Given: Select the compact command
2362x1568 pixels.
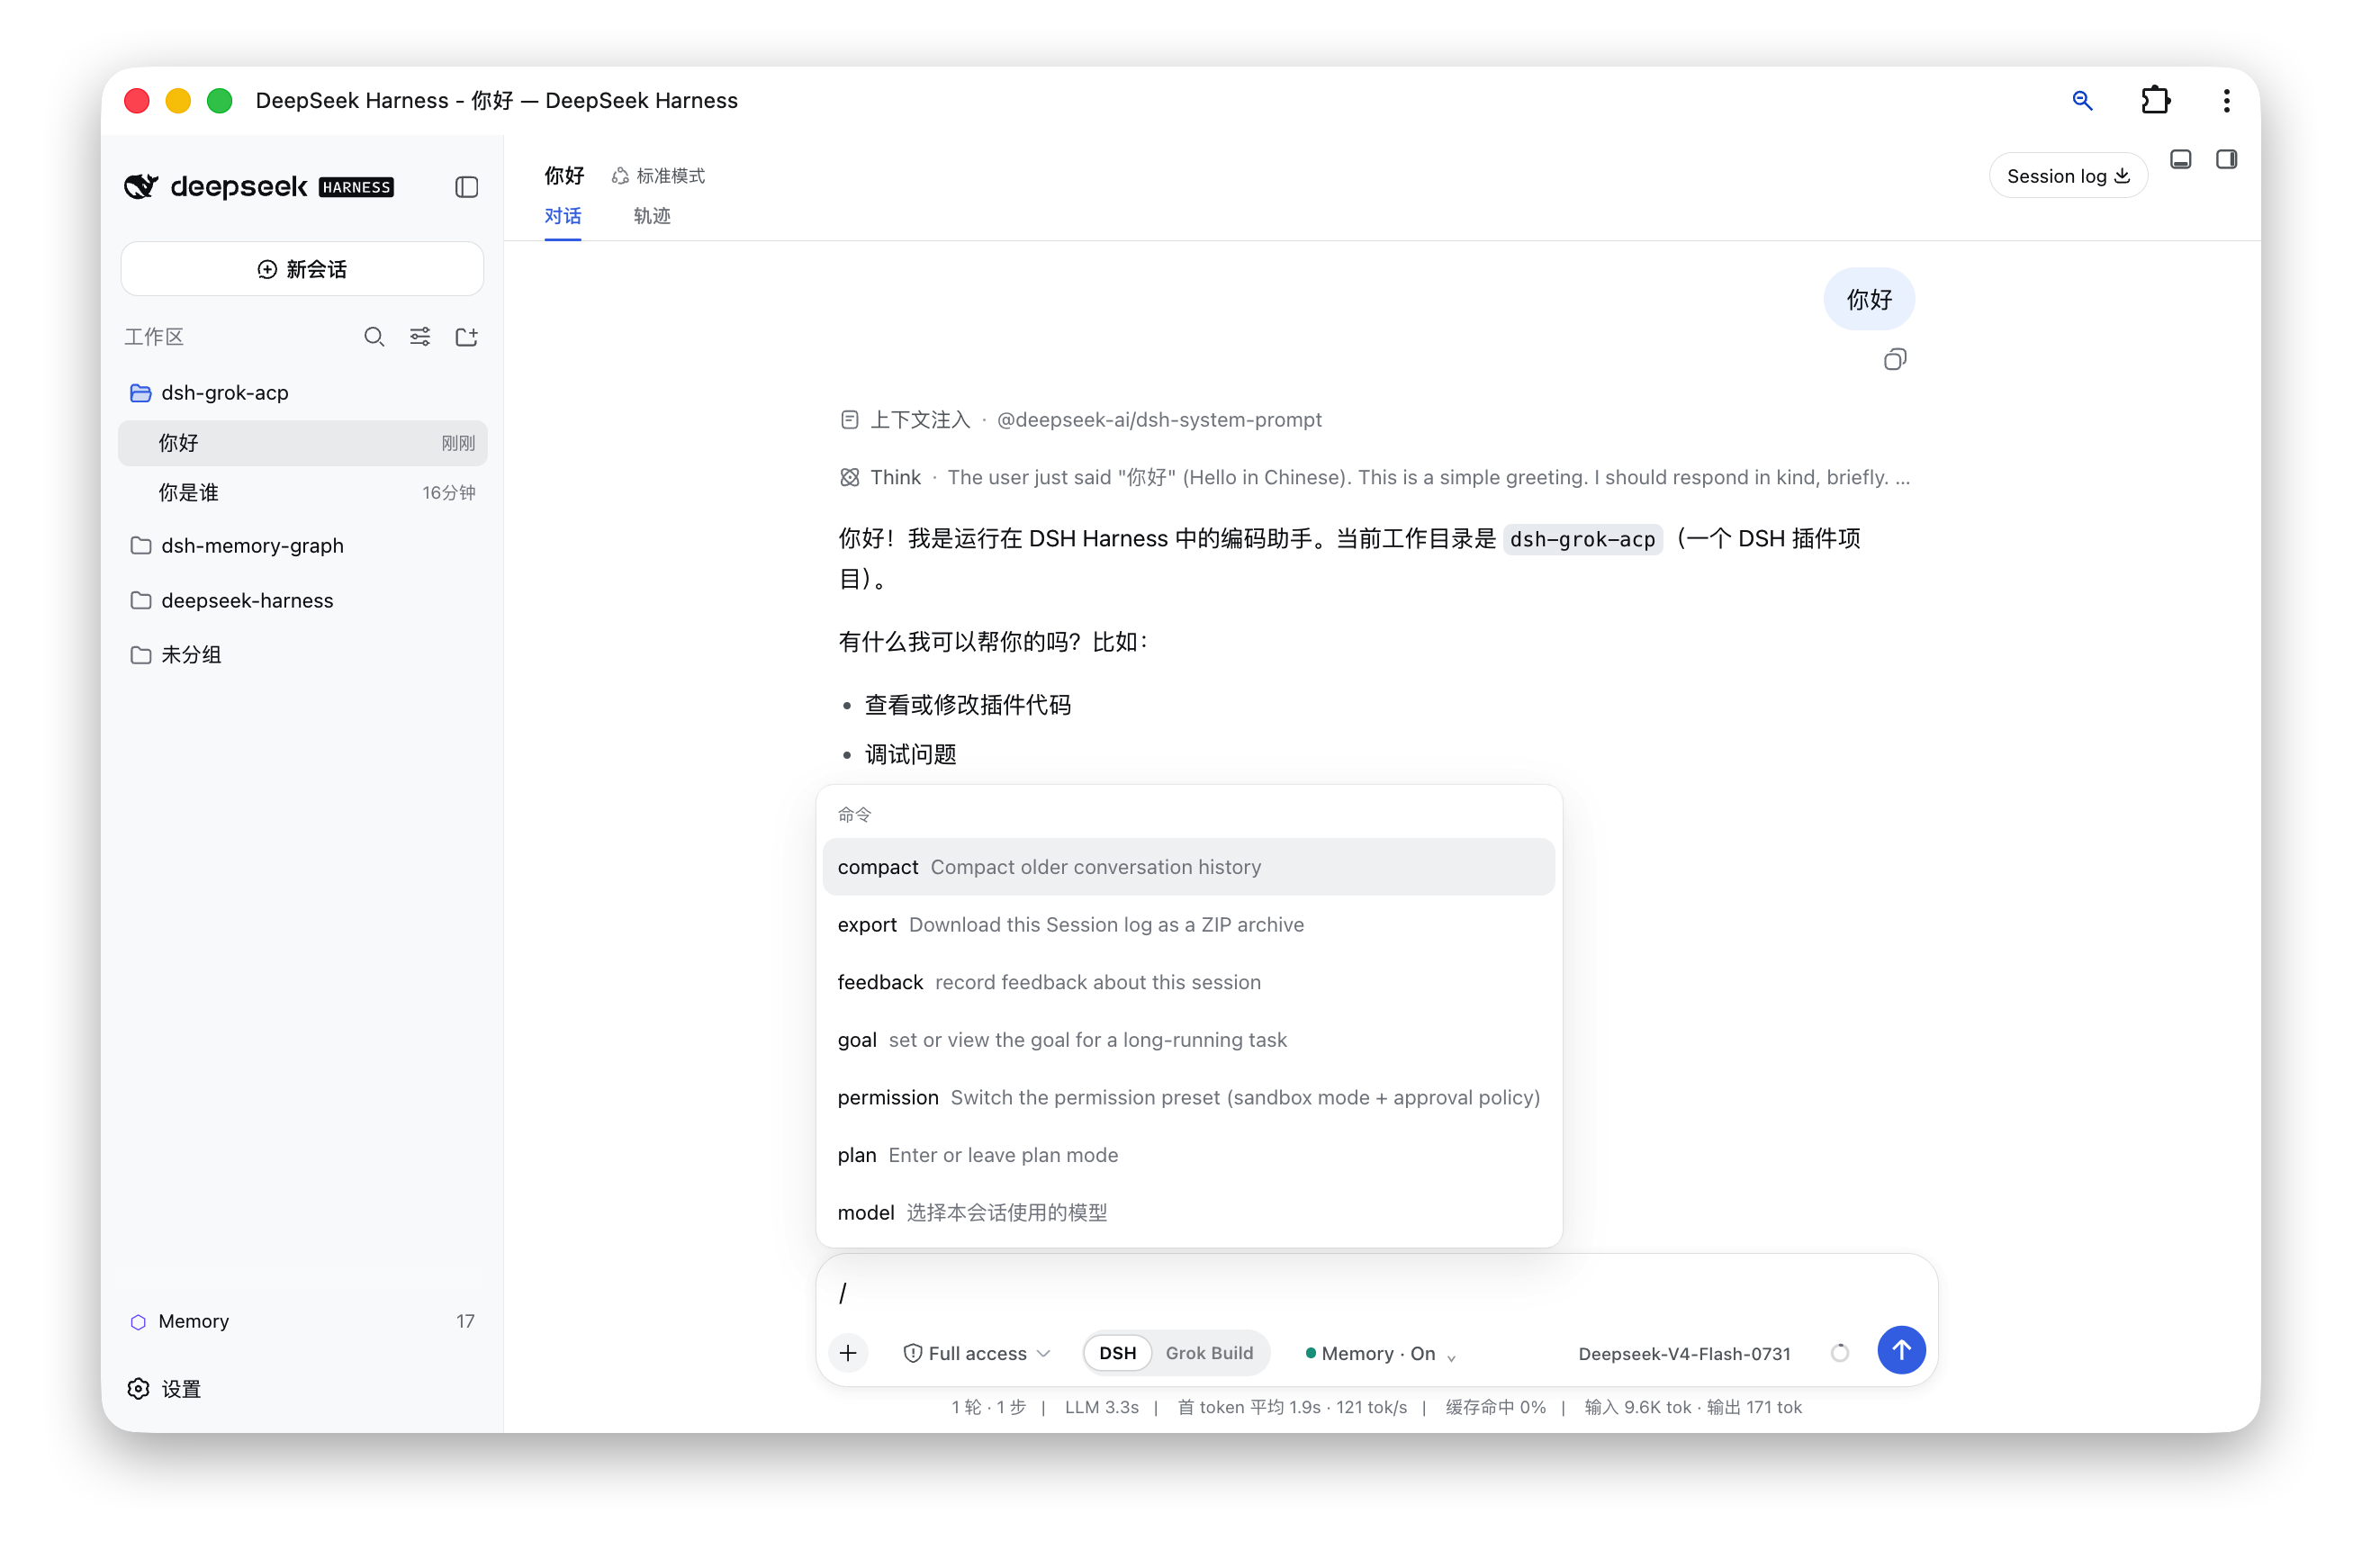Looking at the screenshot, I should 1188,867.
